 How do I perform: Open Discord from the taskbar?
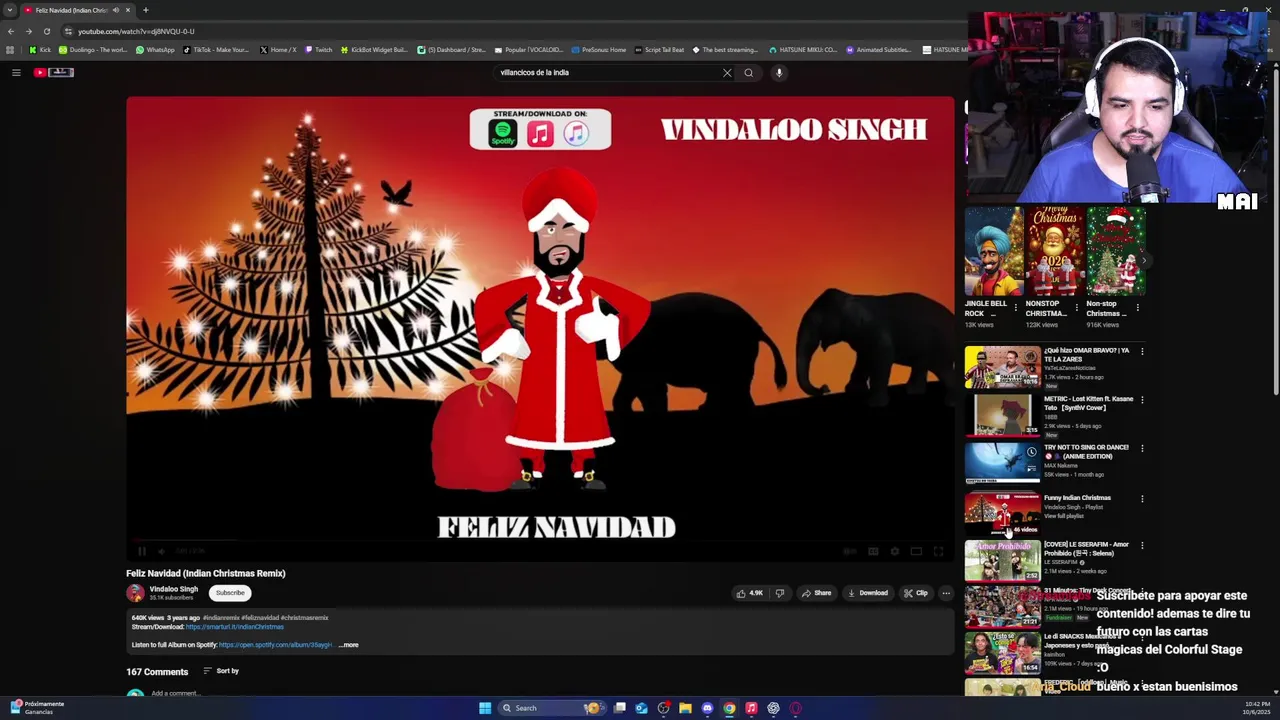(x=707, y=708)
